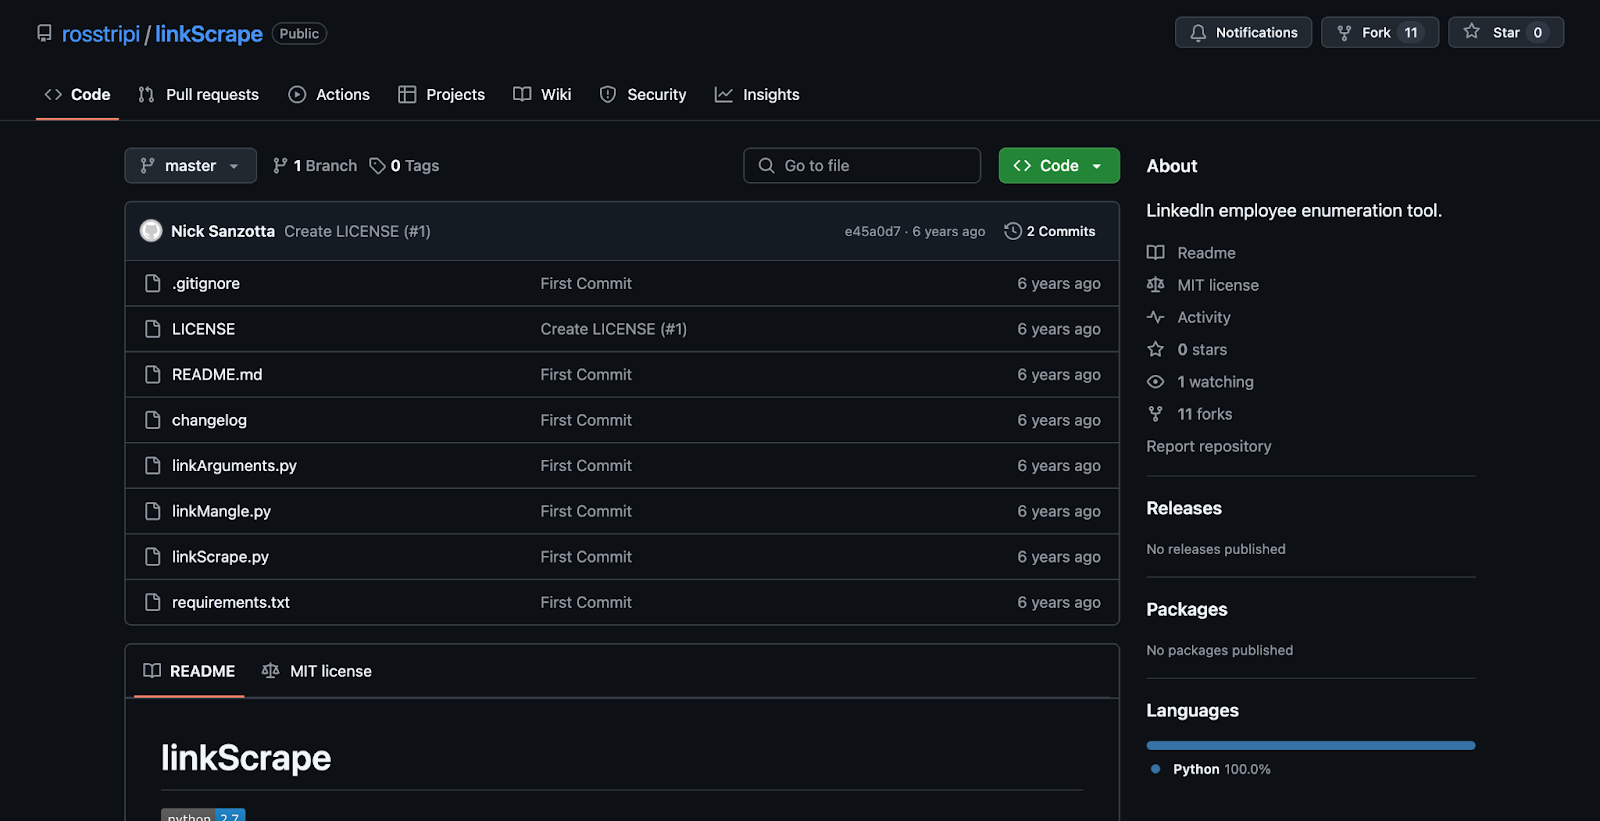Open the Activity link in About
The height and width of the screenshot is (821, 1600).
pyautogui.click(x=1189, y=317)
